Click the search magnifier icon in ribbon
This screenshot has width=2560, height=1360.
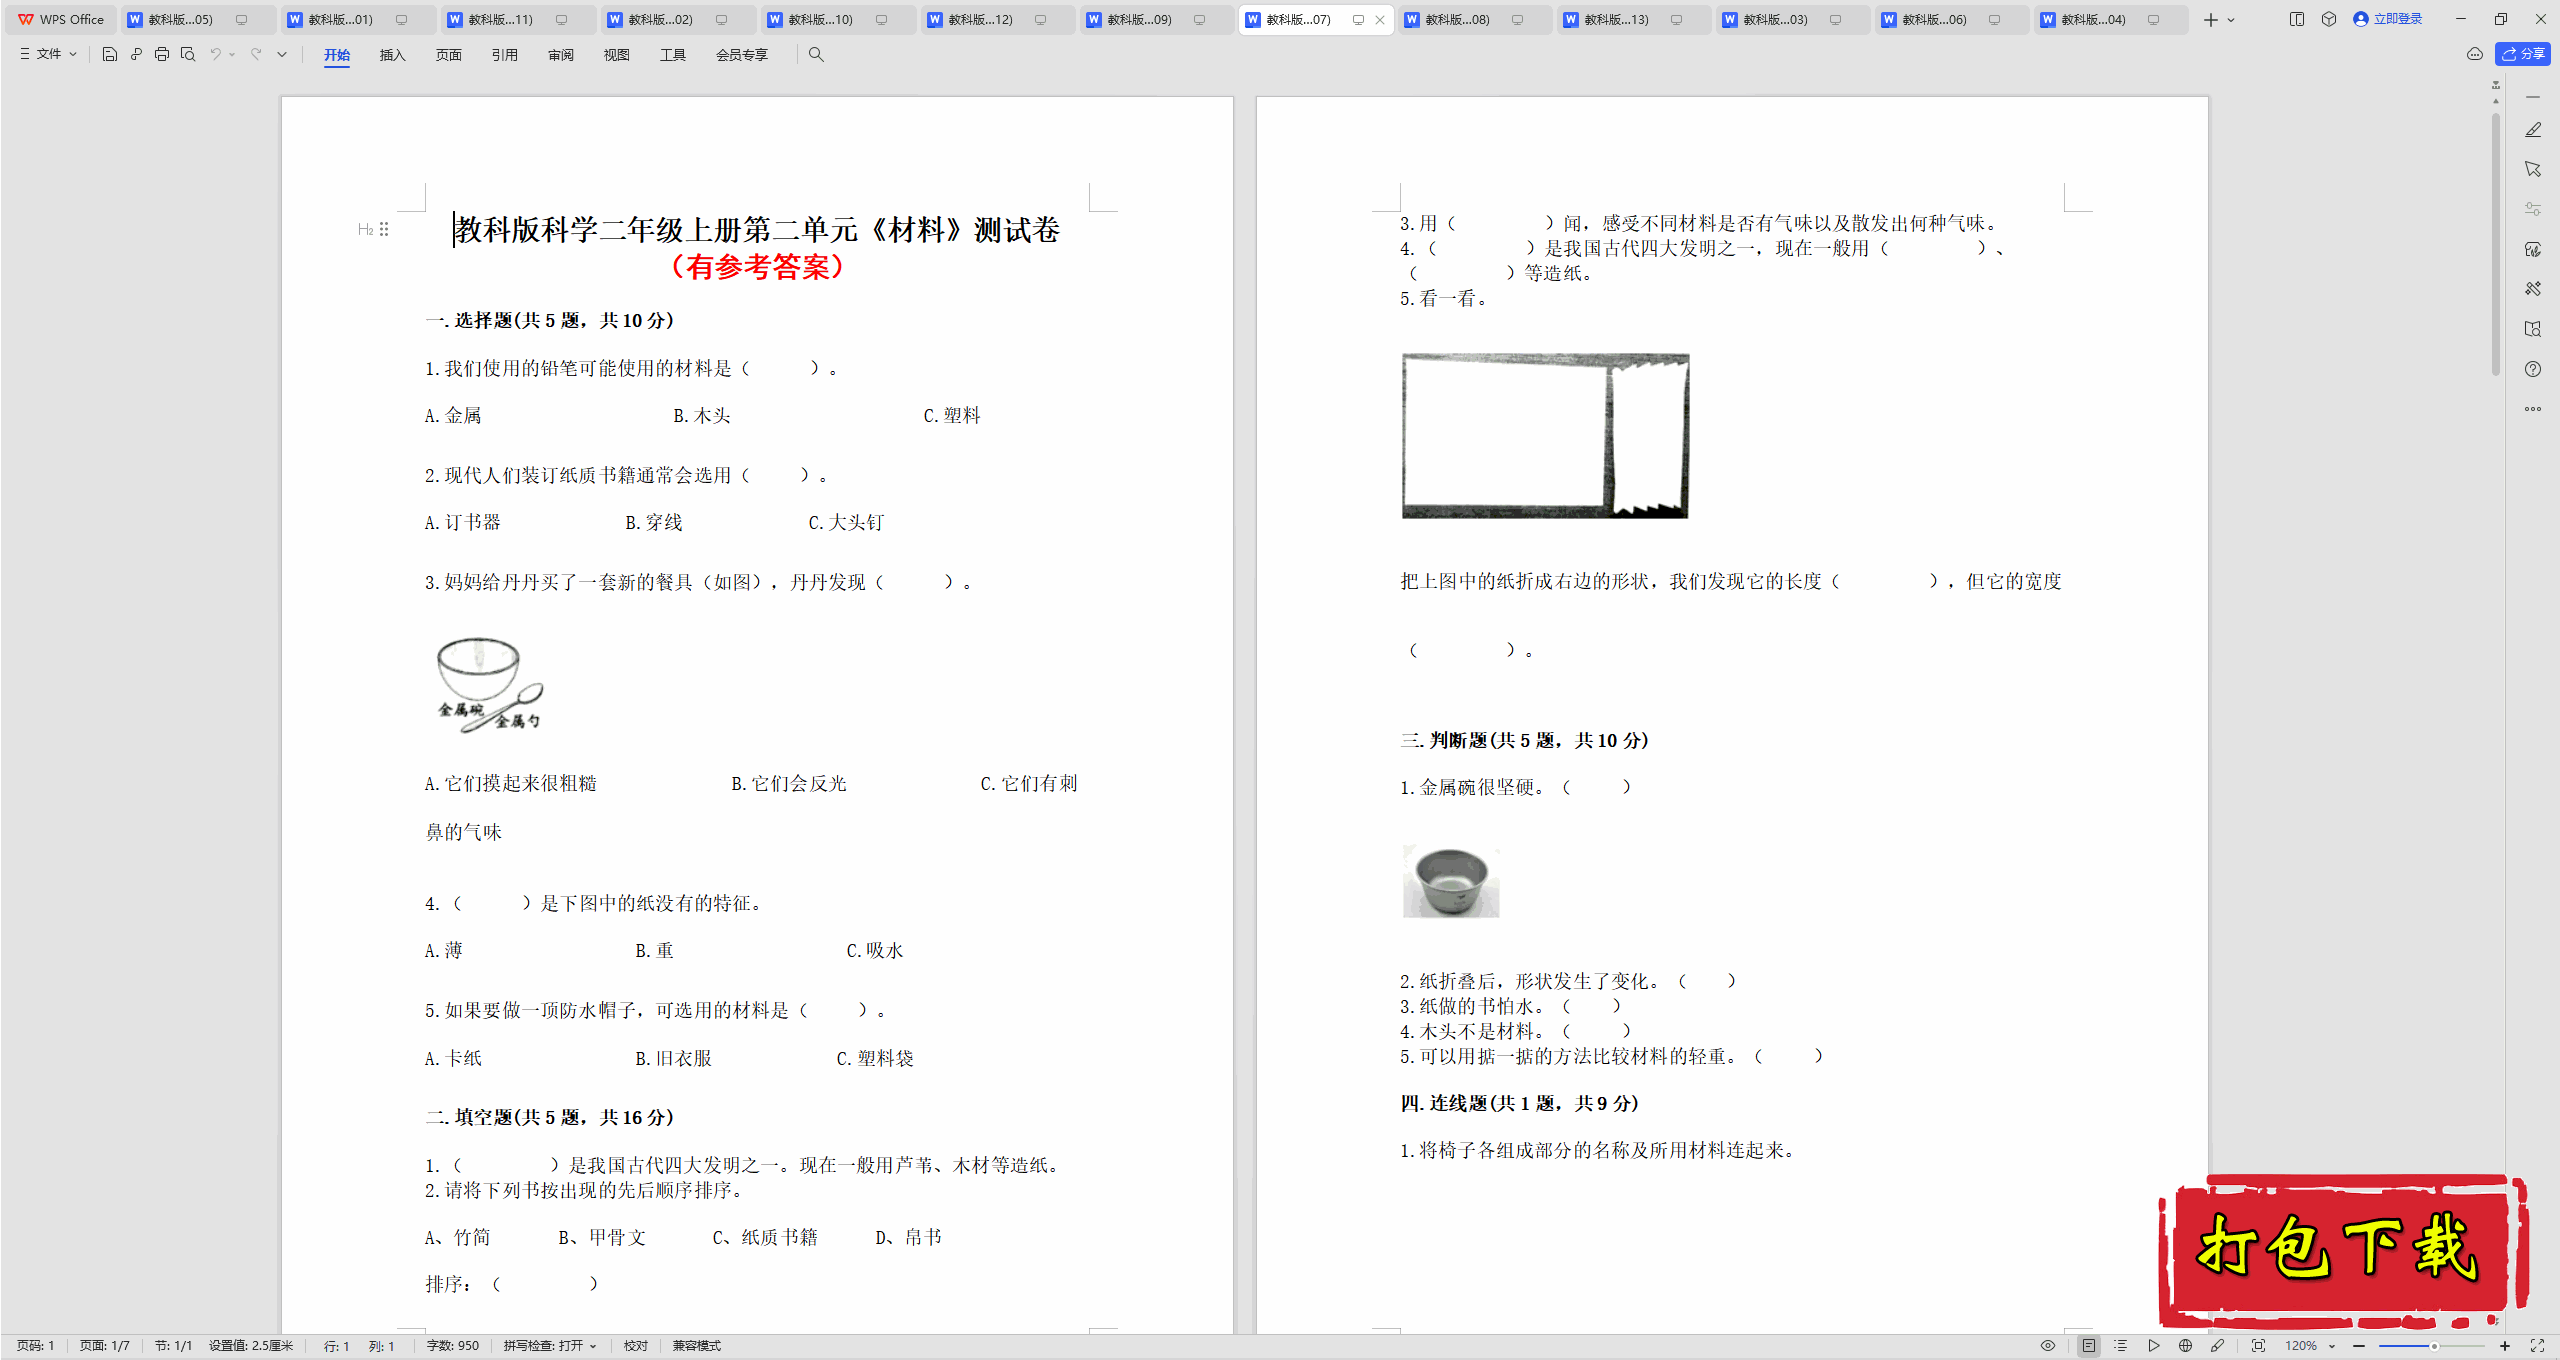816,55
